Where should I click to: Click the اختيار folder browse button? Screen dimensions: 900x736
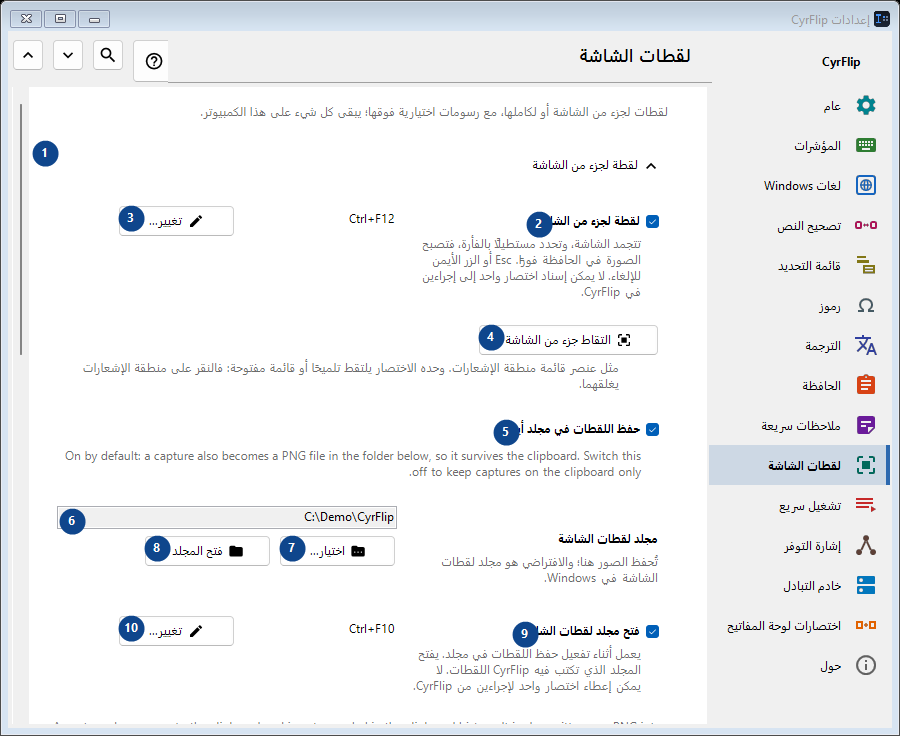(x=338, y=551)
